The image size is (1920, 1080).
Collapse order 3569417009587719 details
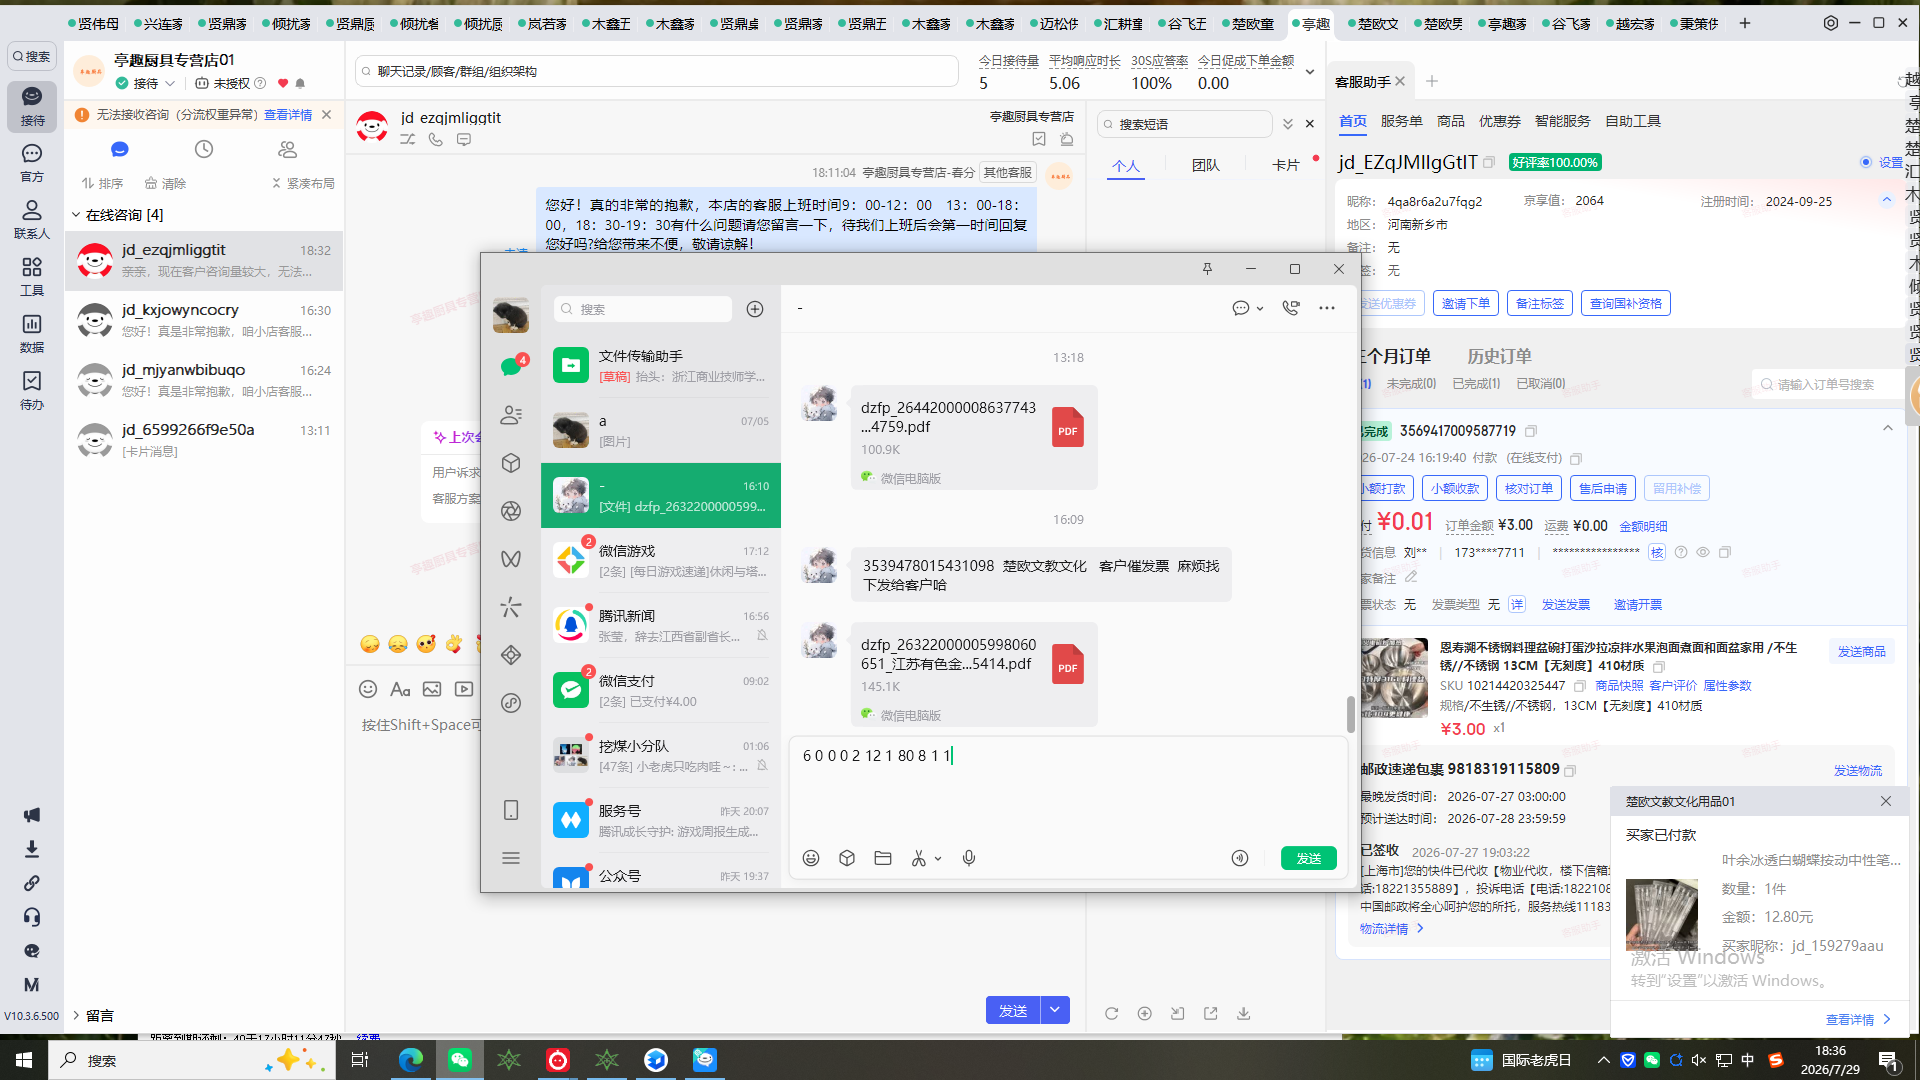pyautogui.click(x=1888, y=429)
